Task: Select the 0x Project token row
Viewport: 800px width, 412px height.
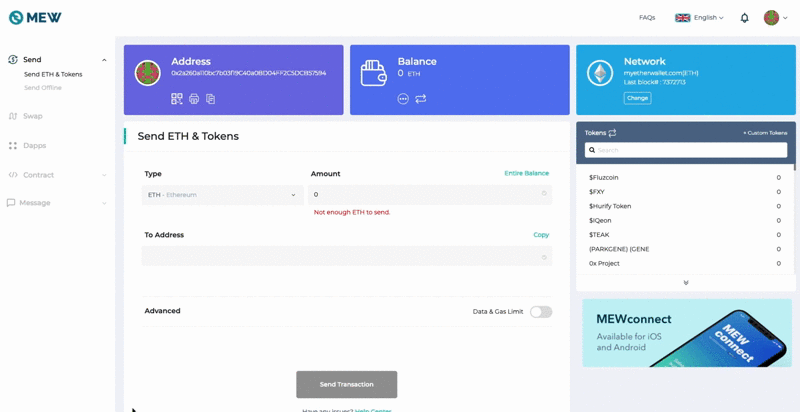Action: (x=685, y=263)
